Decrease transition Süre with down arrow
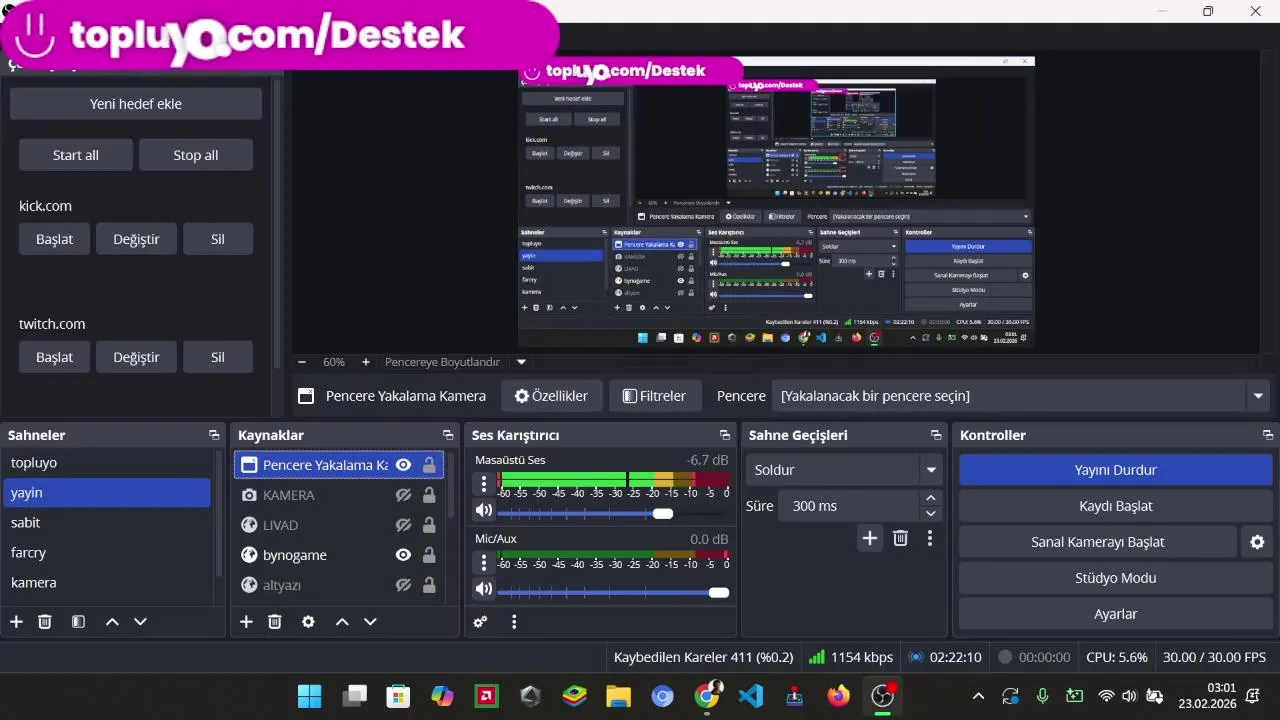 [x=931, y=513]
